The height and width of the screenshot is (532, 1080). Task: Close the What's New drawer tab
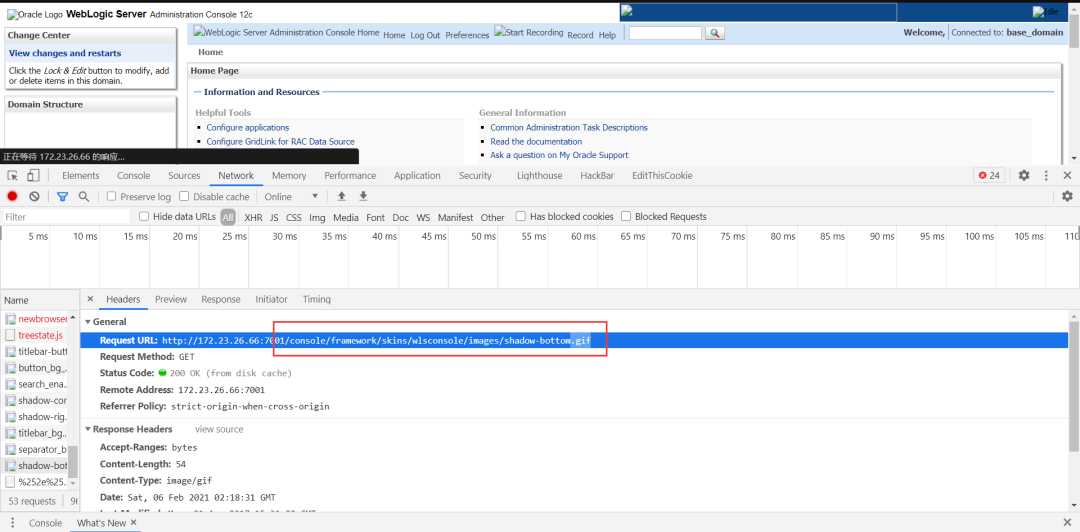click(x=134, y=523)
